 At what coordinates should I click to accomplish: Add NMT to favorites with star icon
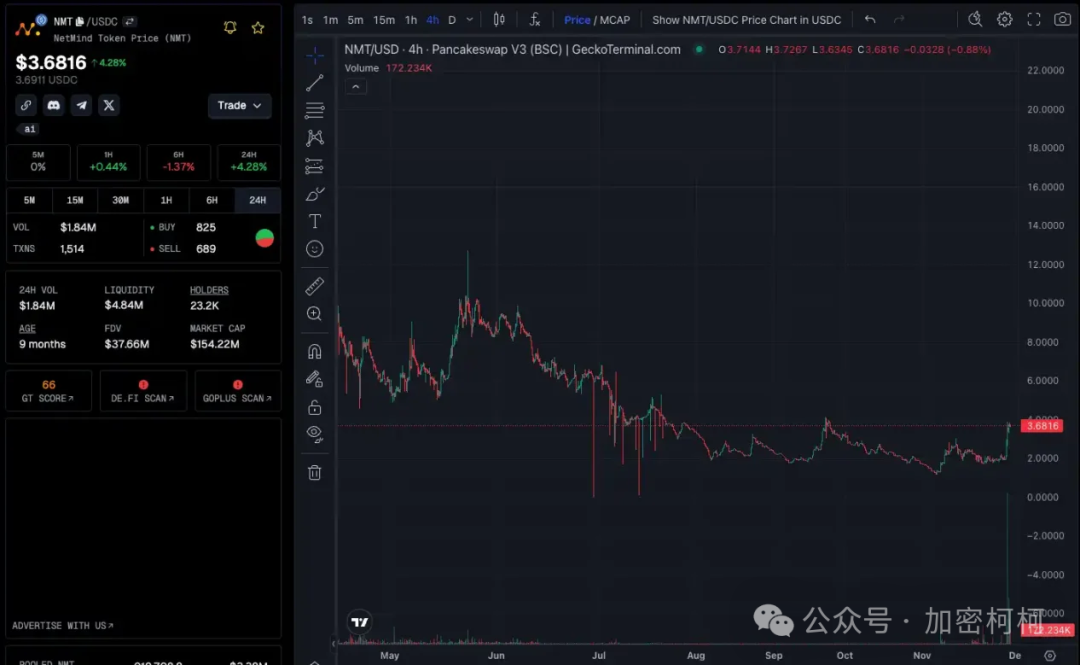[258, 28]
